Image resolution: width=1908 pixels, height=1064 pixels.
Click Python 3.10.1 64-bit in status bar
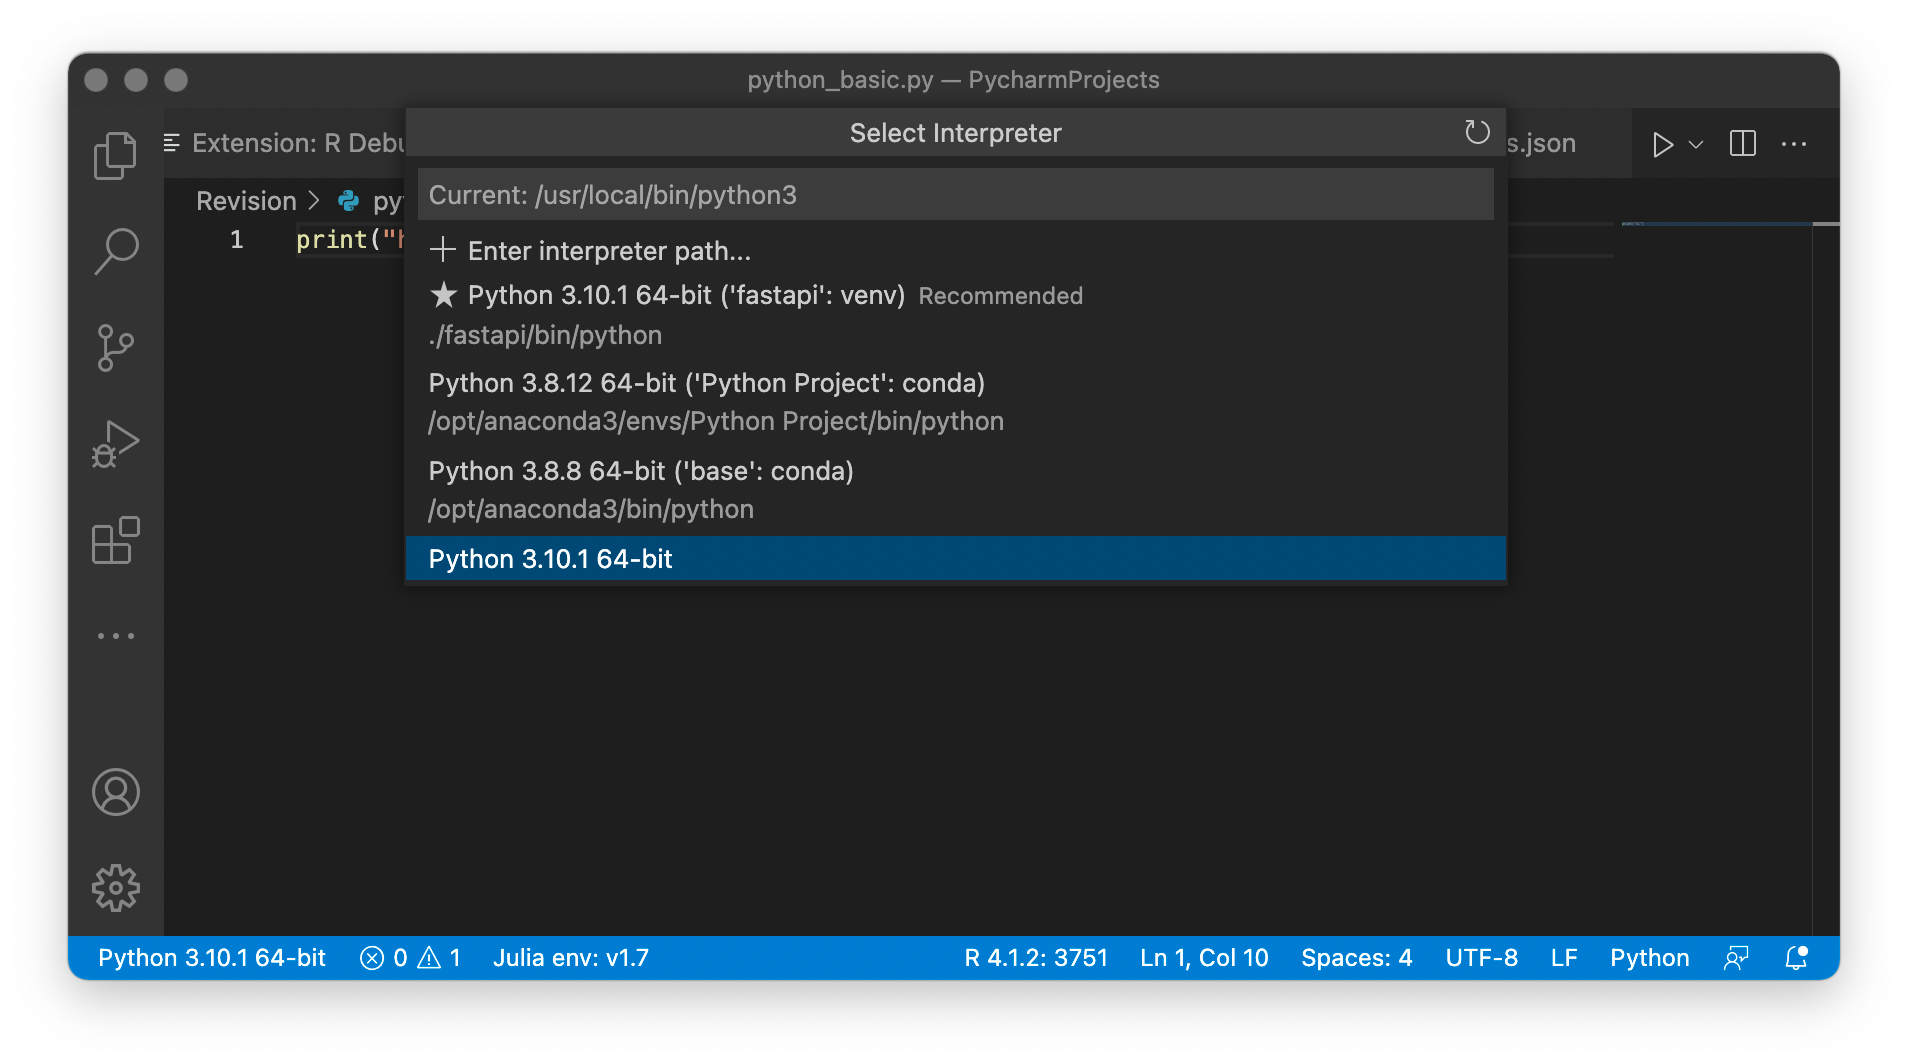tap(212, 958)
